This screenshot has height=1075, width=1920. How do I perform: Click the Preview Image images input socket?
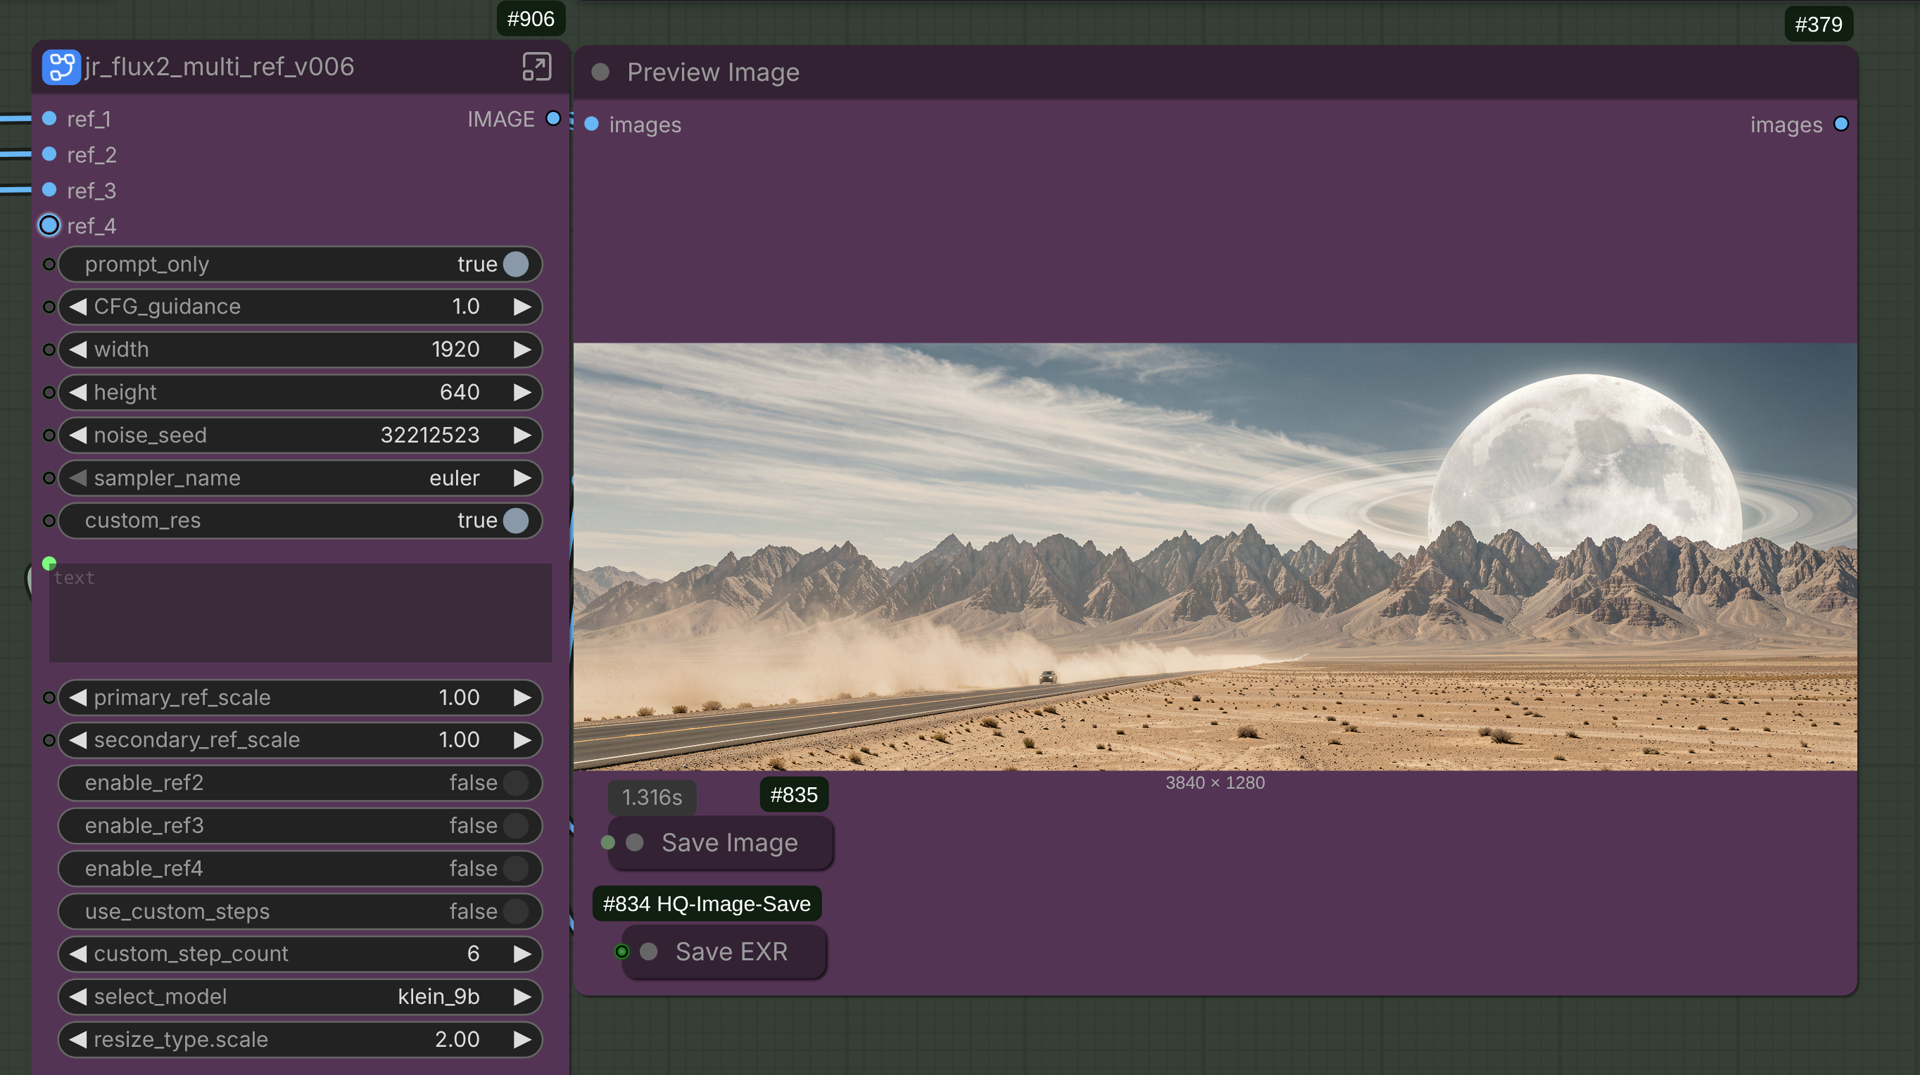pos(592,124)
